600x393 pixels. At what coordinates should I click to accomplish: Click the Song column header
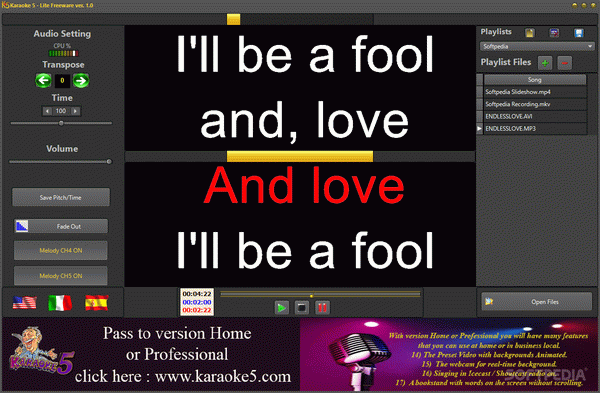[x=535, y=80]
